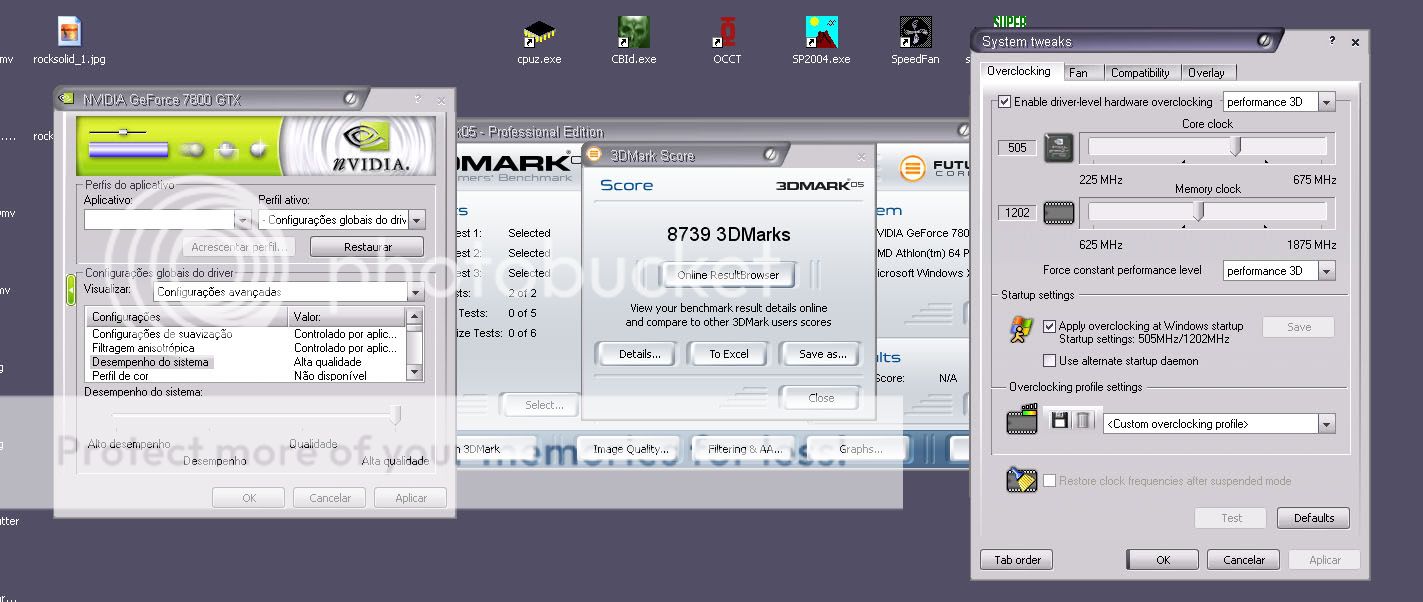This screenshot has width=1423, height=602.
Task: Enable Use alternate startup daemon
Action: coord(1049,361)
